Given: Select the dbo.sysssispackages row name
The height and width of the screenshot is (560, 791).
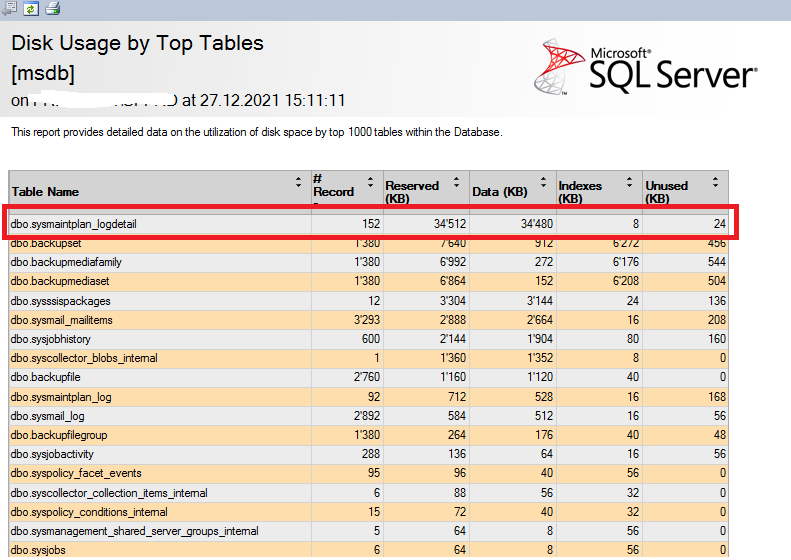Looking at the screenshot, I should coord(61,301).
